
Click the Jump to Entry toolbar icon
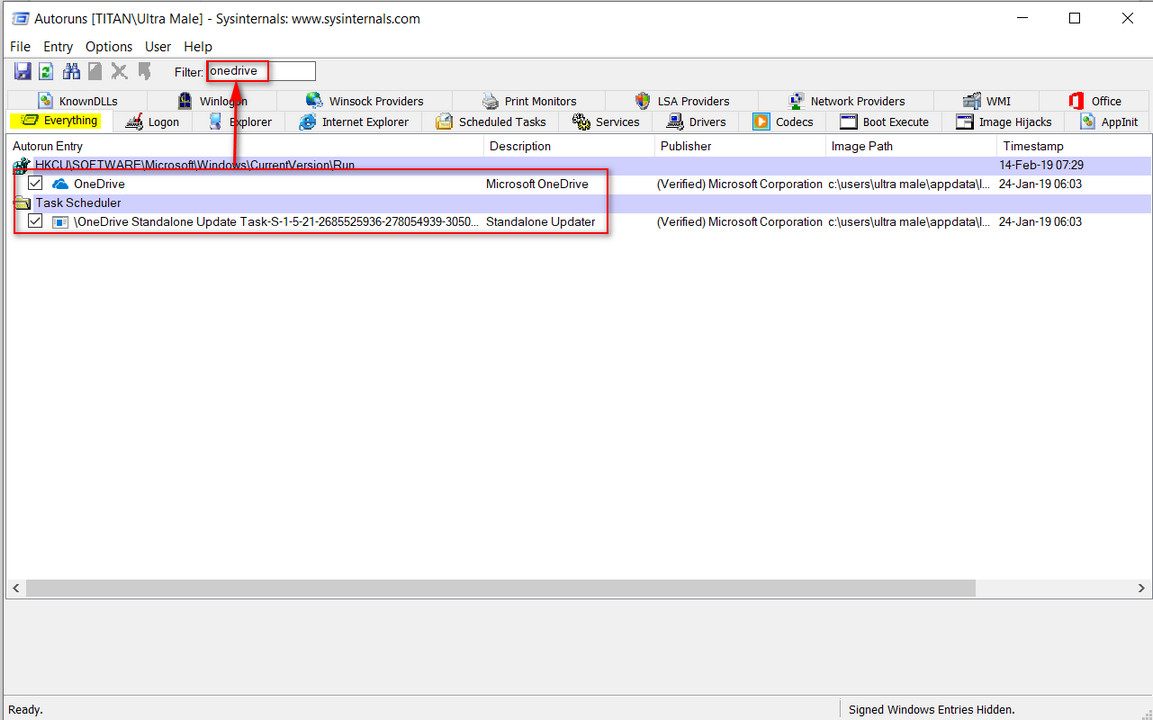[144, 71]
